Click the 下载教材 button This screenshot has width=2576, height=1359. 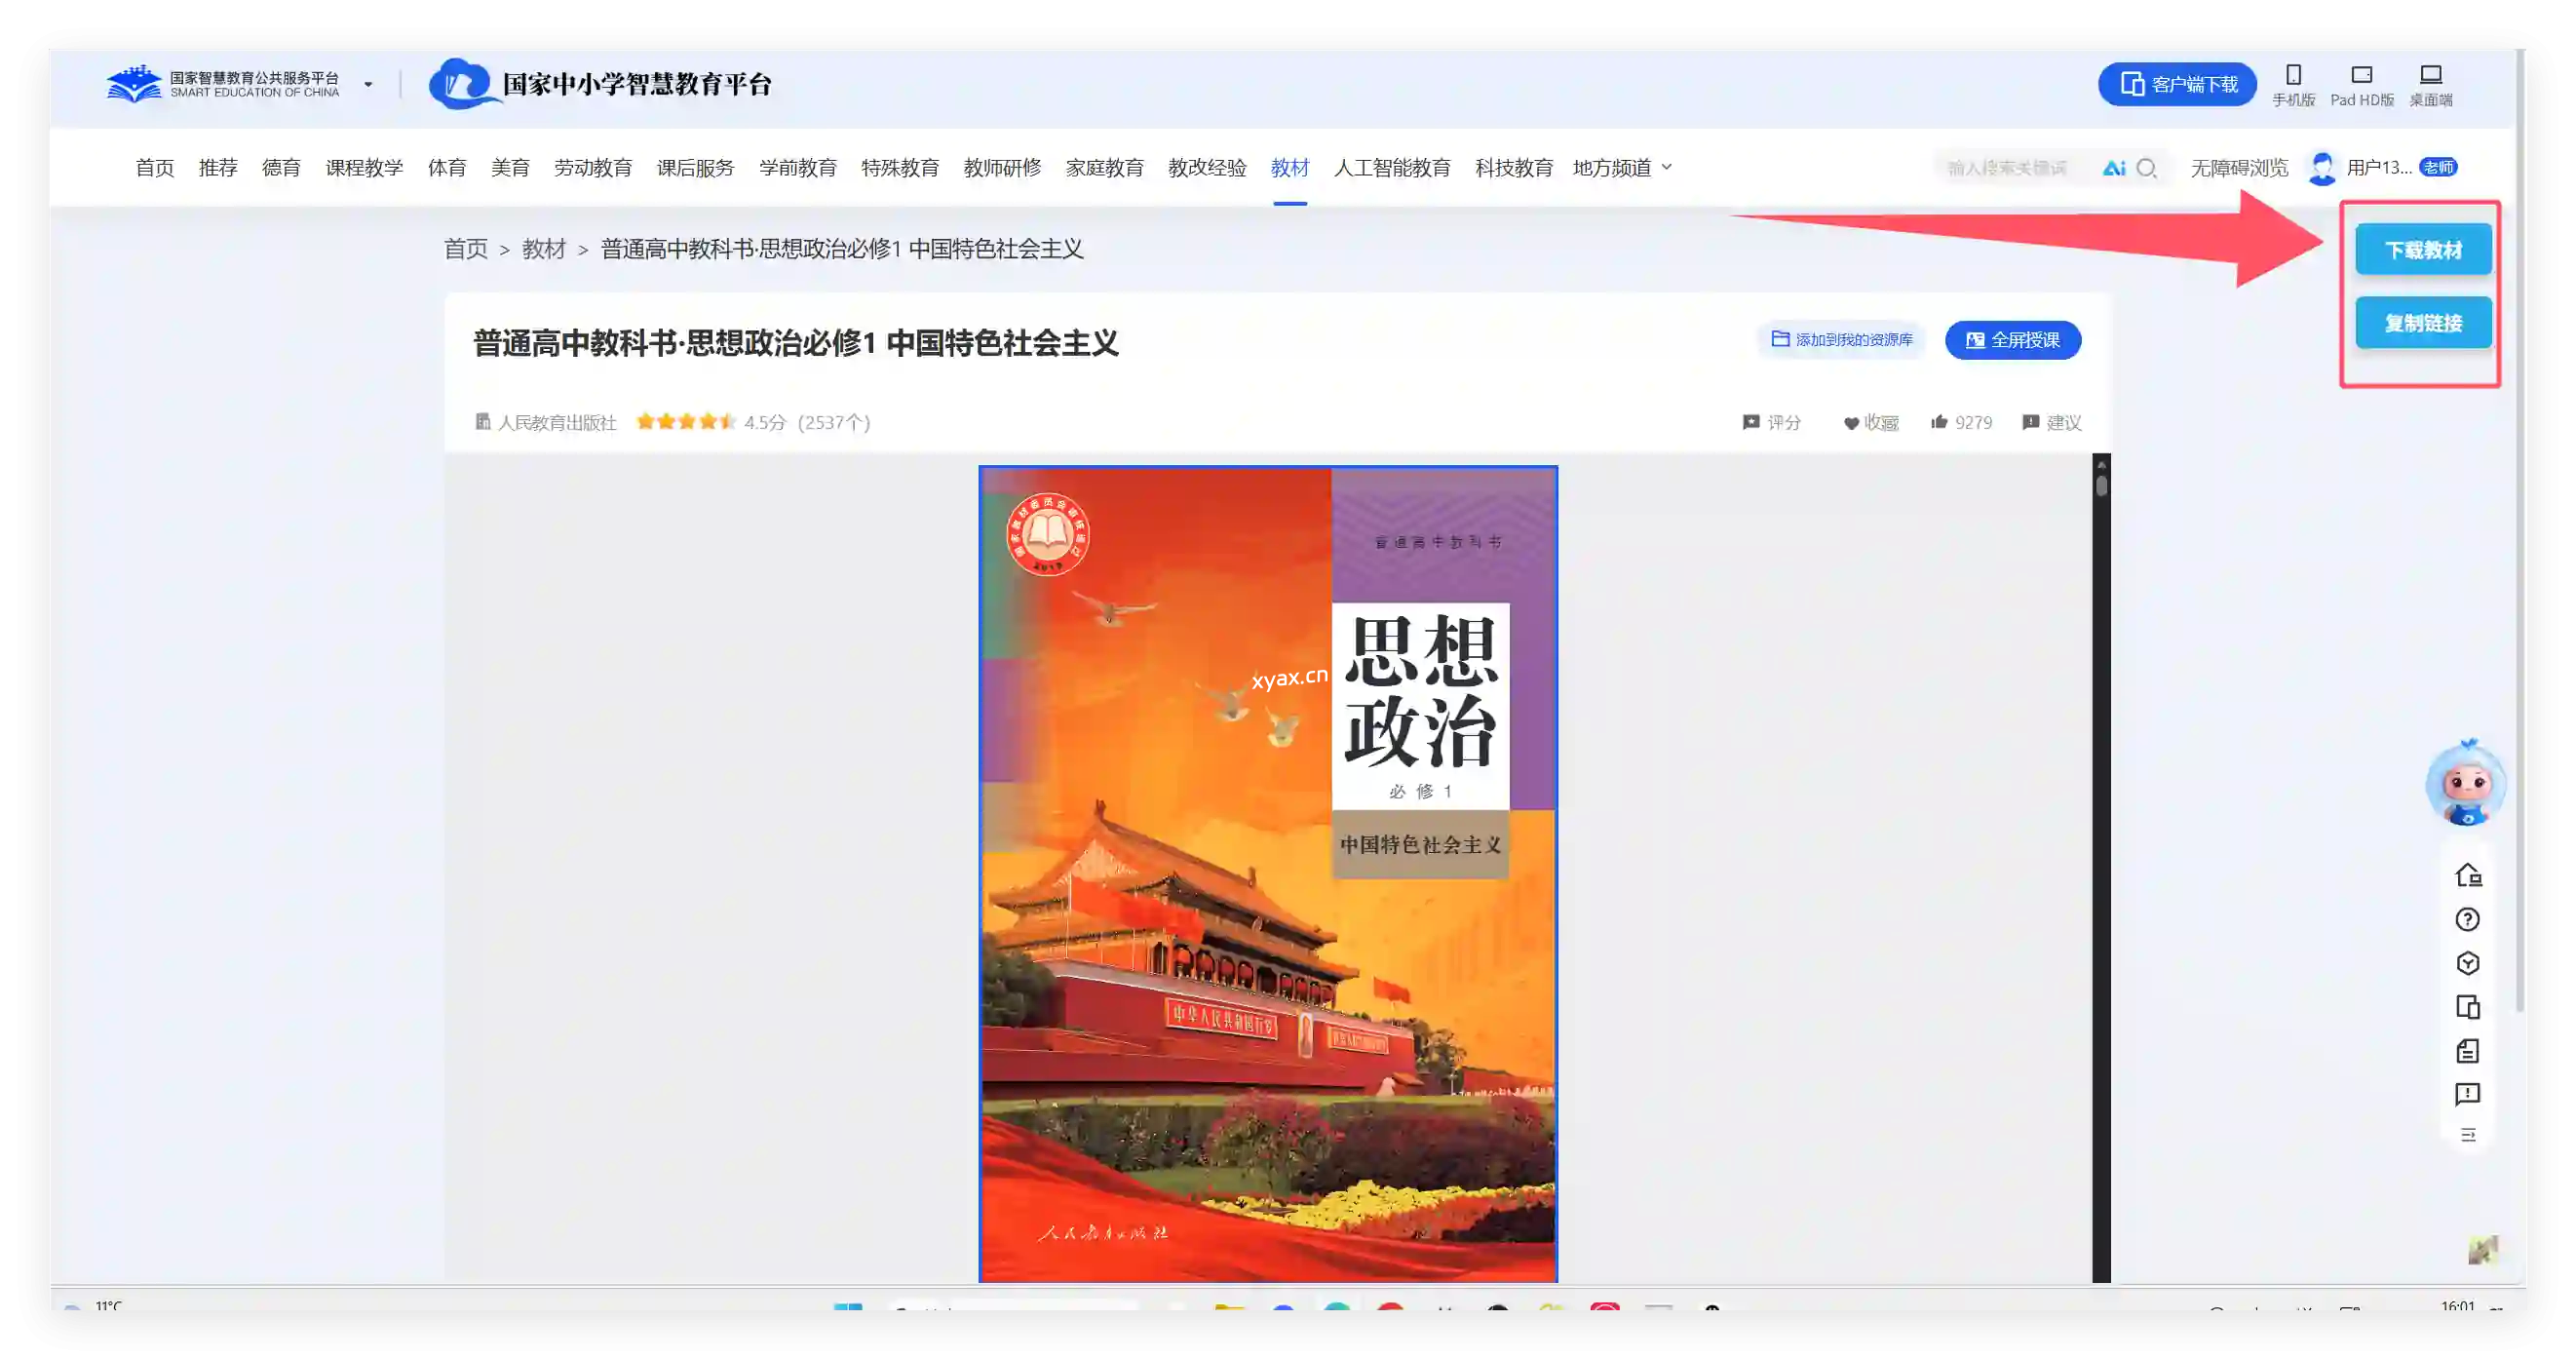pyautogui.click(x=2422, y=250)
